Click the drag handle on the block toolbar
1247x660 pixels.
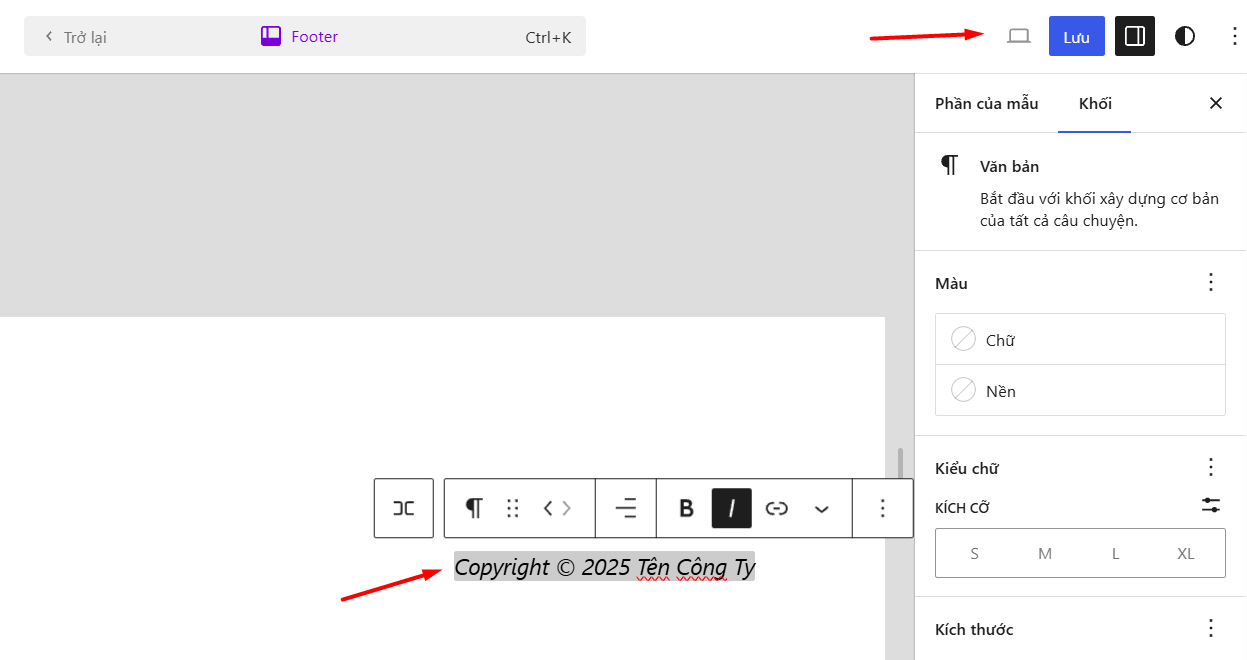513,508
